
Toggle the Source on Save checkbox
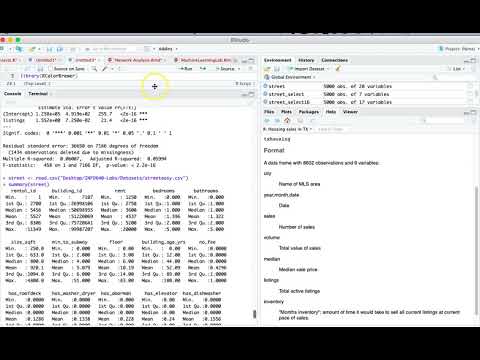[x=51, y=69]
